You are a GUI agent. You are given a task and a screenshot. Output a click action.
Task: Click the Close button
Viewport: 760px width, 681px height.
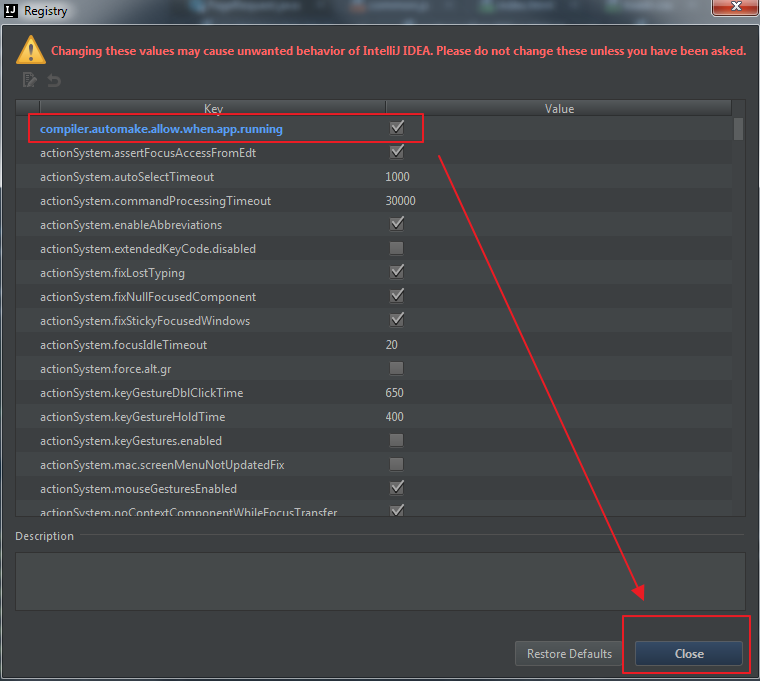[x=688, y=653]
